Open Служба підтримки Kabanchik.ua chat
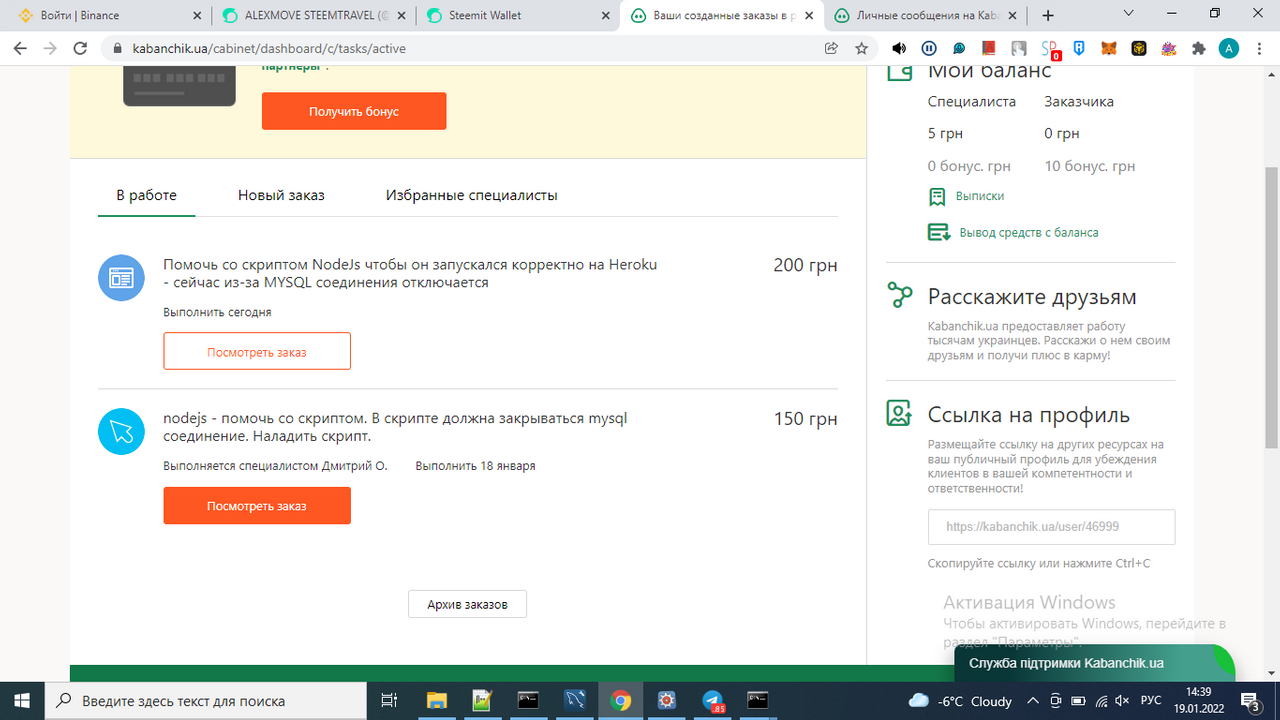 click(1095, 663)
